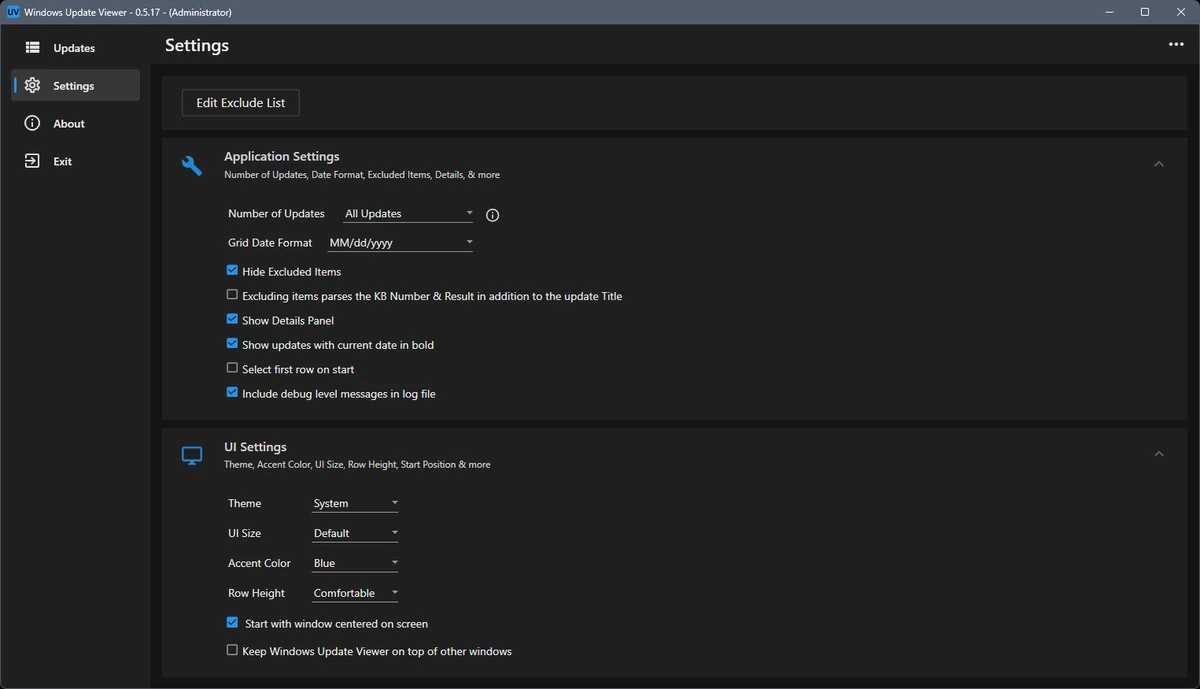Enable excluding items parses KB Number checkbox
The image size is (1200, 689).
tap(232, 295)
